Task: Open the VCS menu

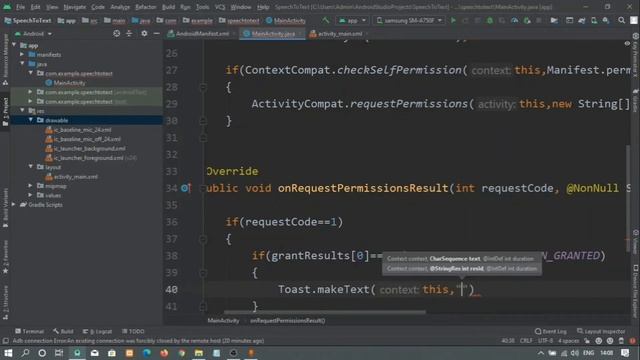Action: 220,7
